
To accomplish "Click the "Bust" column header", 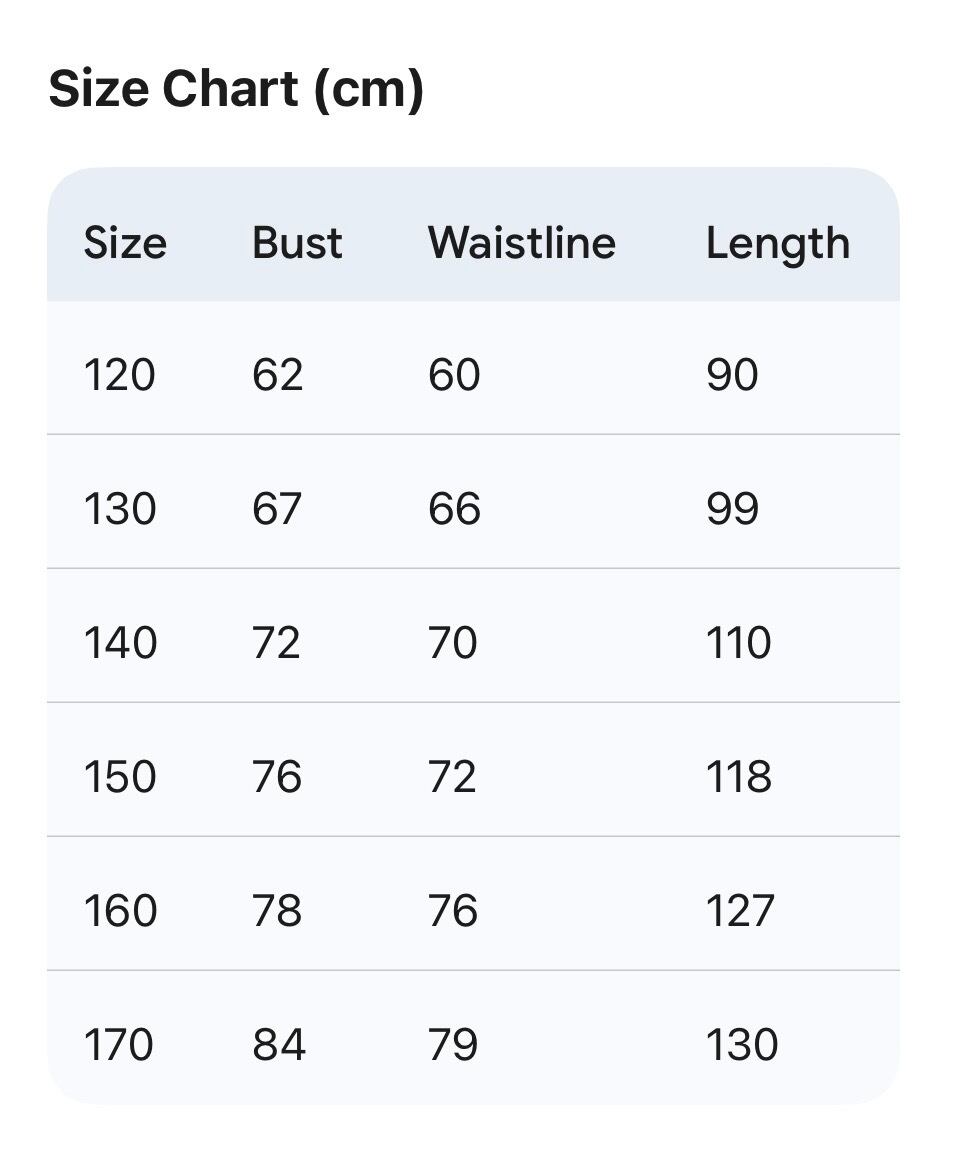I will 297,243.
